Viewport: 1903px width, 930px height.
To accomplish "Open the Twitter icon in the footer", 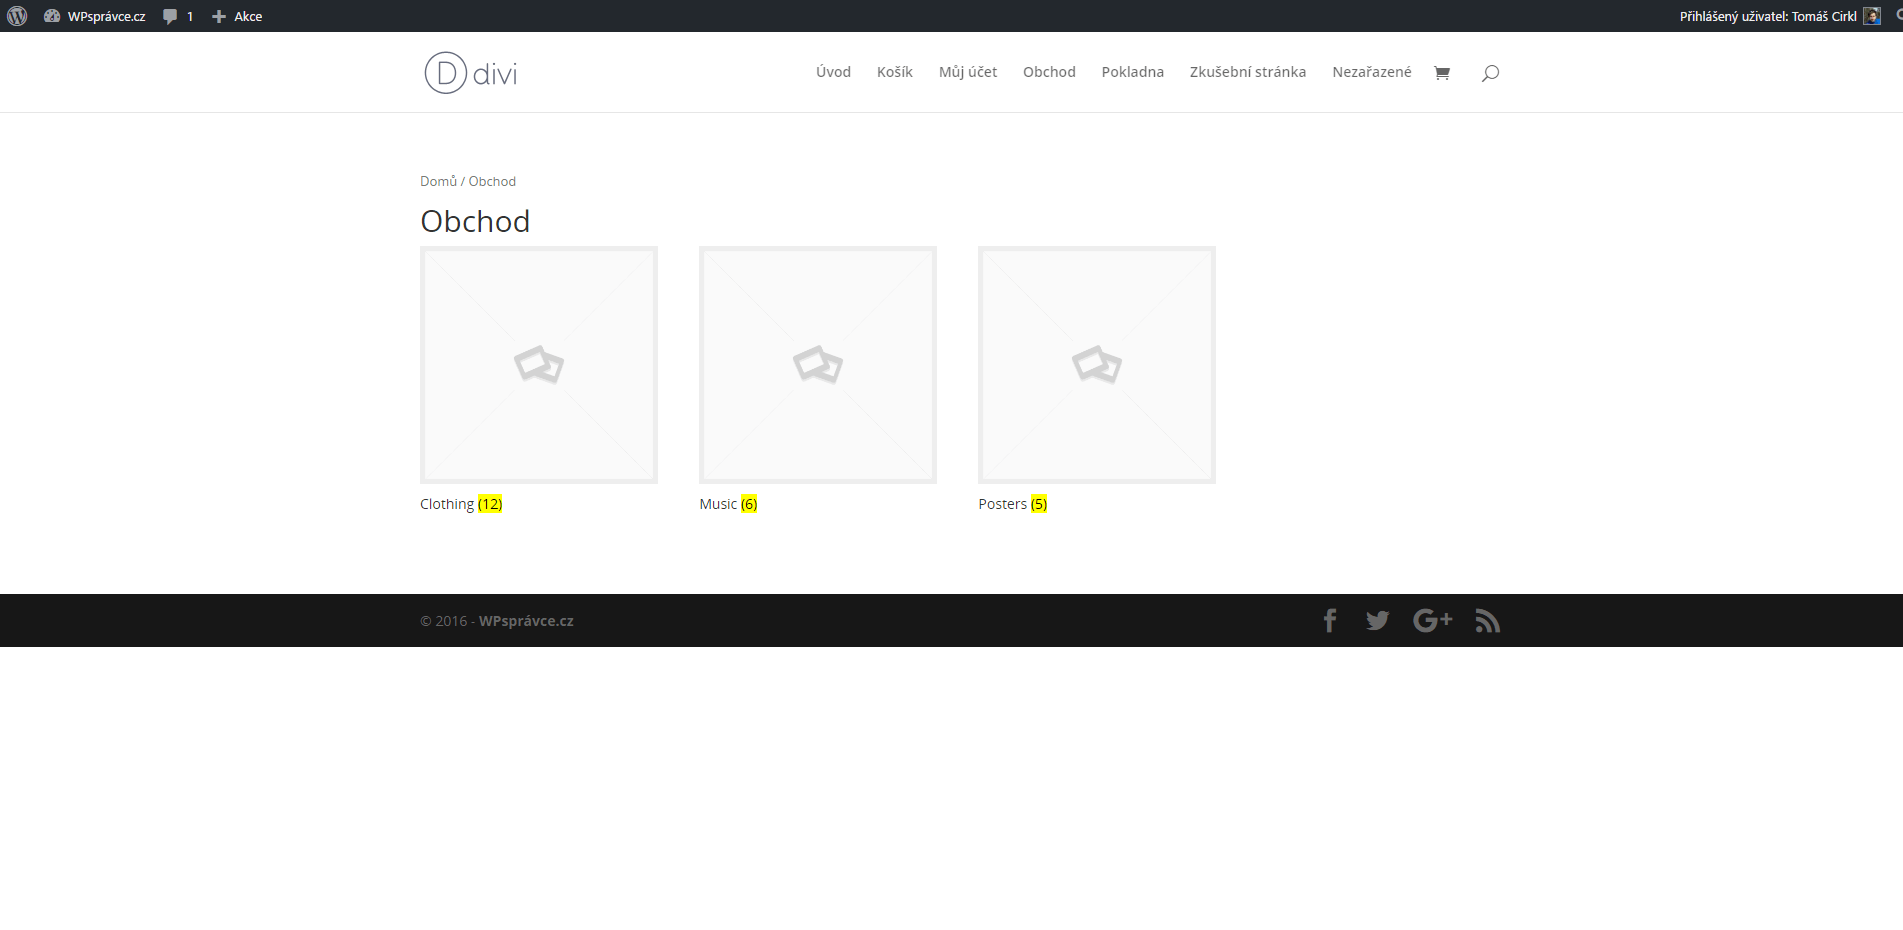I will [x=1378, y=621].
